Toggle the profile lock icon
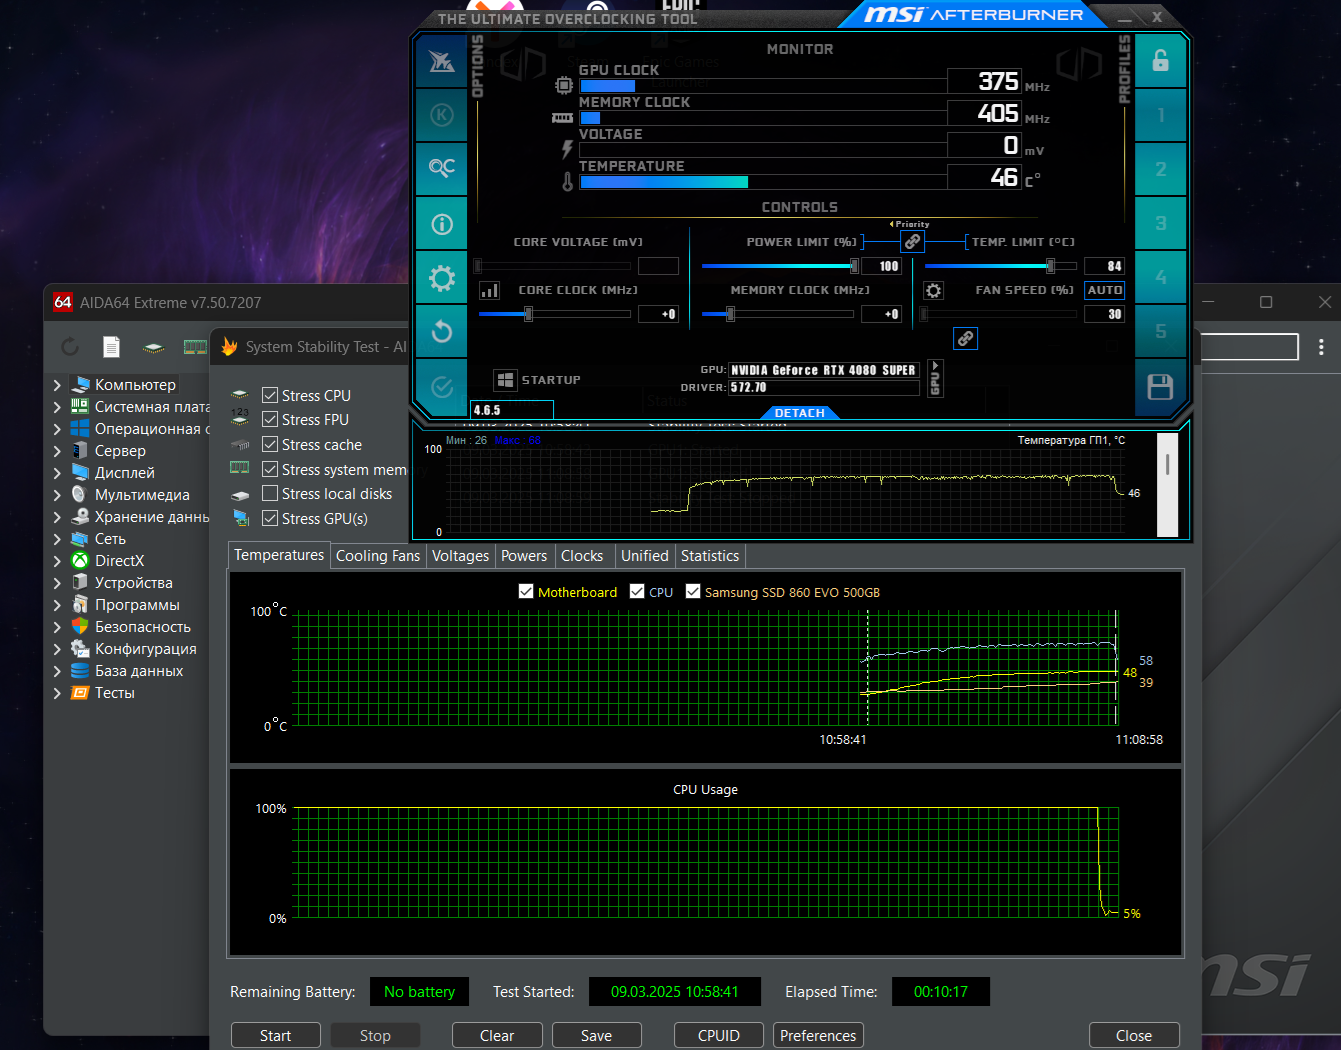This screenshot has height=1050, width=1341. coord(1160,61)
